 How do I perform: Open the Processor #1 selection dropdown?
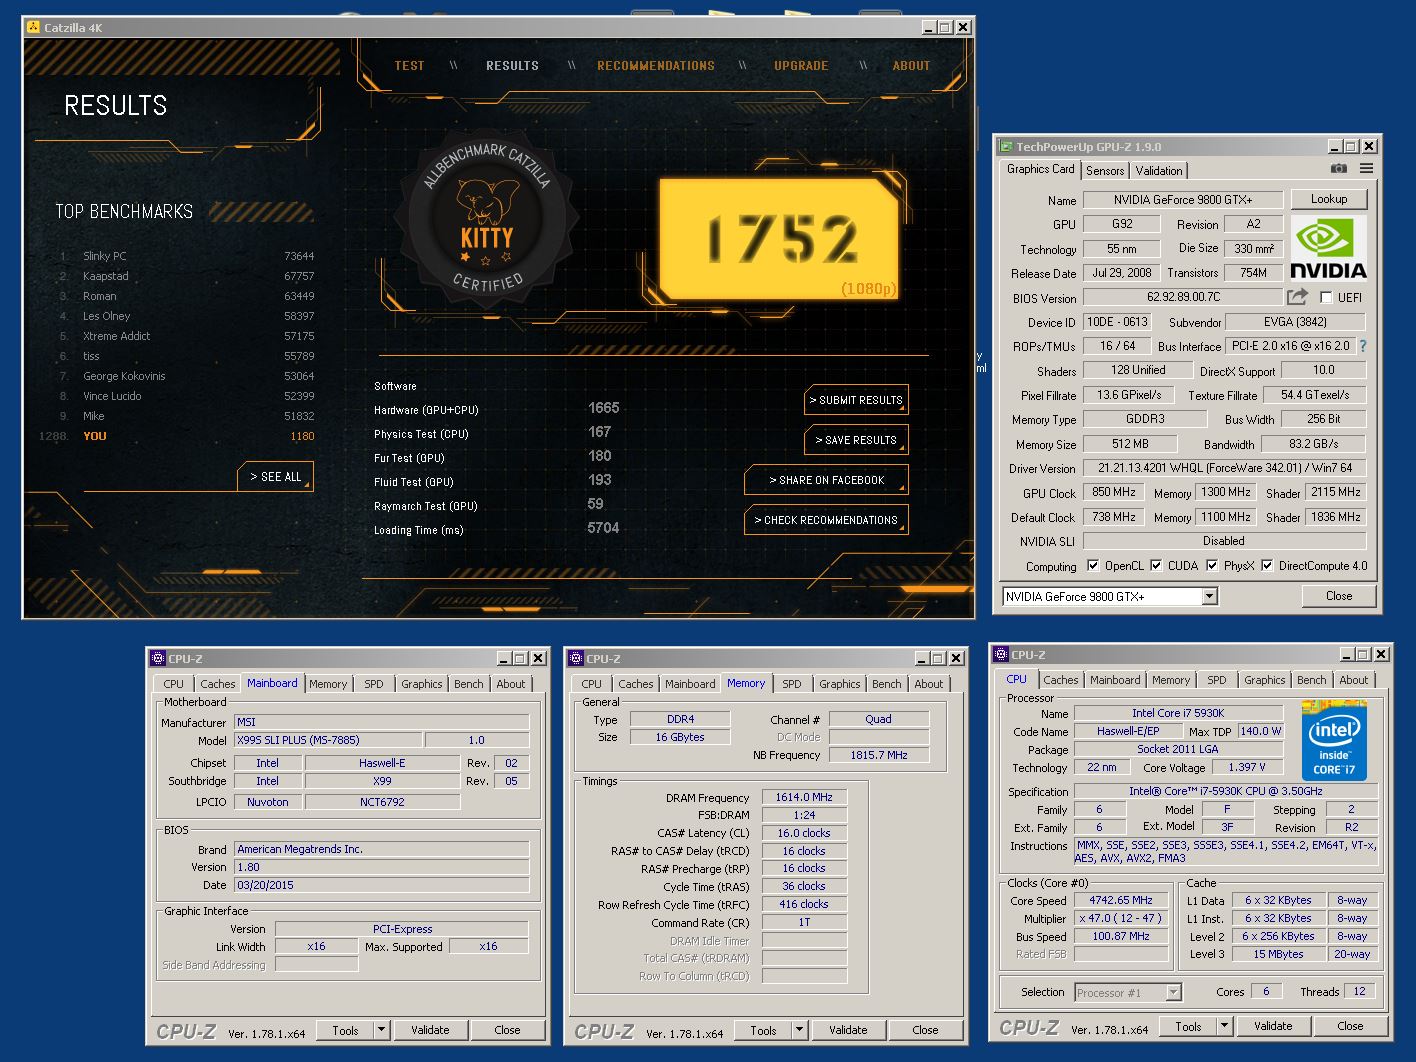click(x=1174, y=992)
